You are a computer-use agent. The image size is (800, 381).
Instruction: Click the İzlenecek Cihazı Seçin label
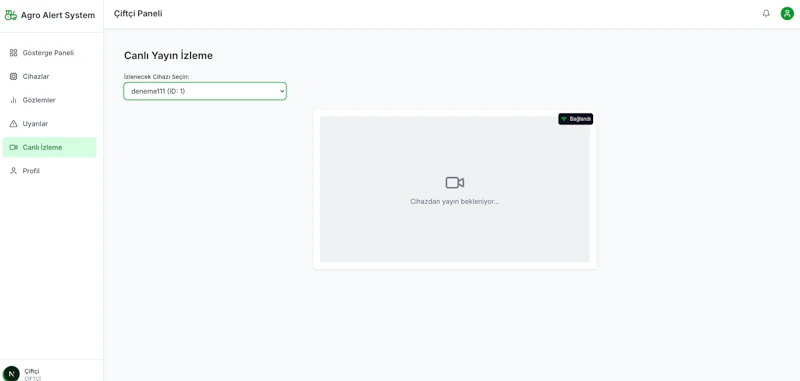157,77
